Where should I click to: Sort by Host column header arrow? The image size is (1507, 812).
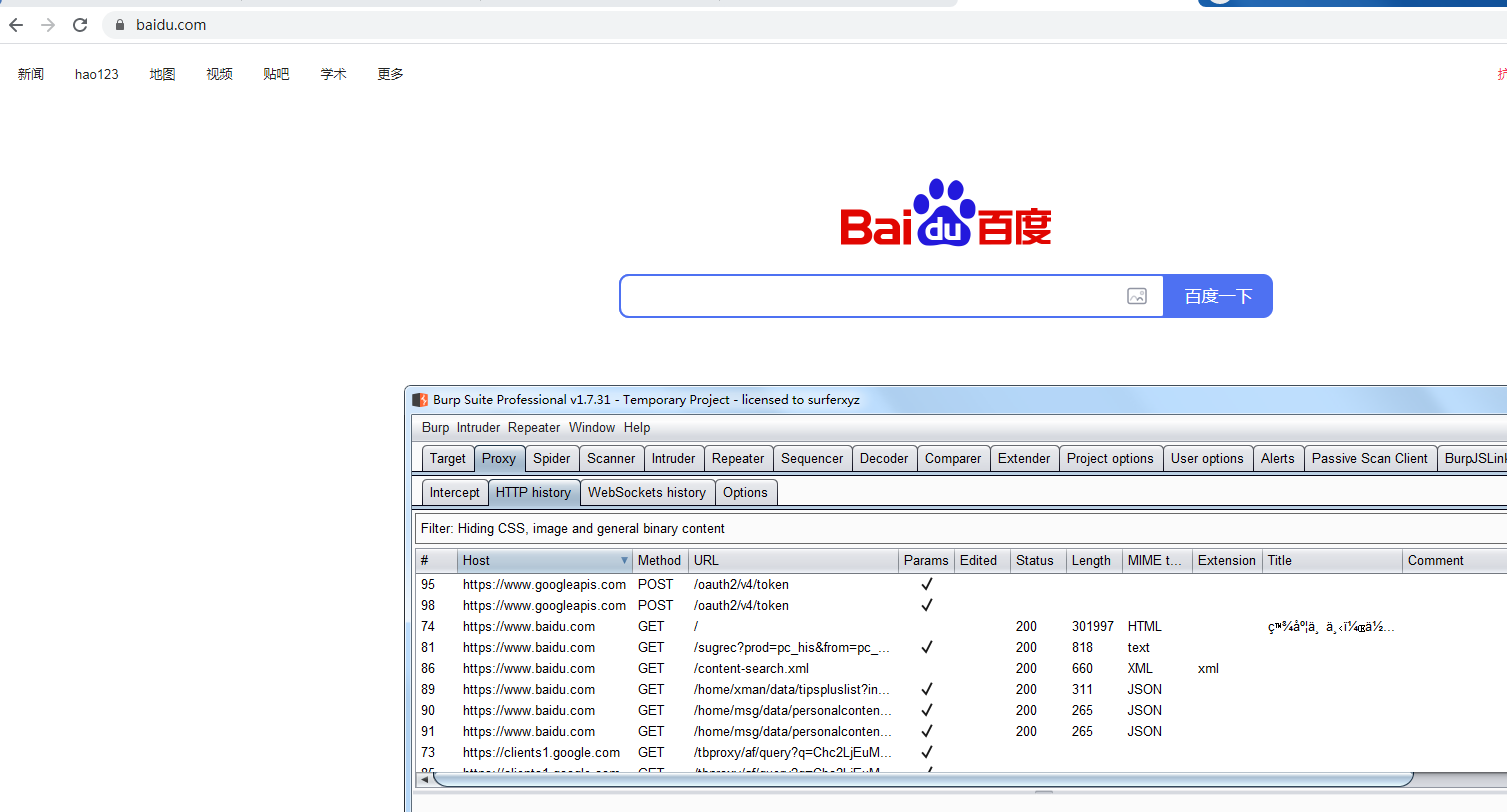[x=625, y=561]
